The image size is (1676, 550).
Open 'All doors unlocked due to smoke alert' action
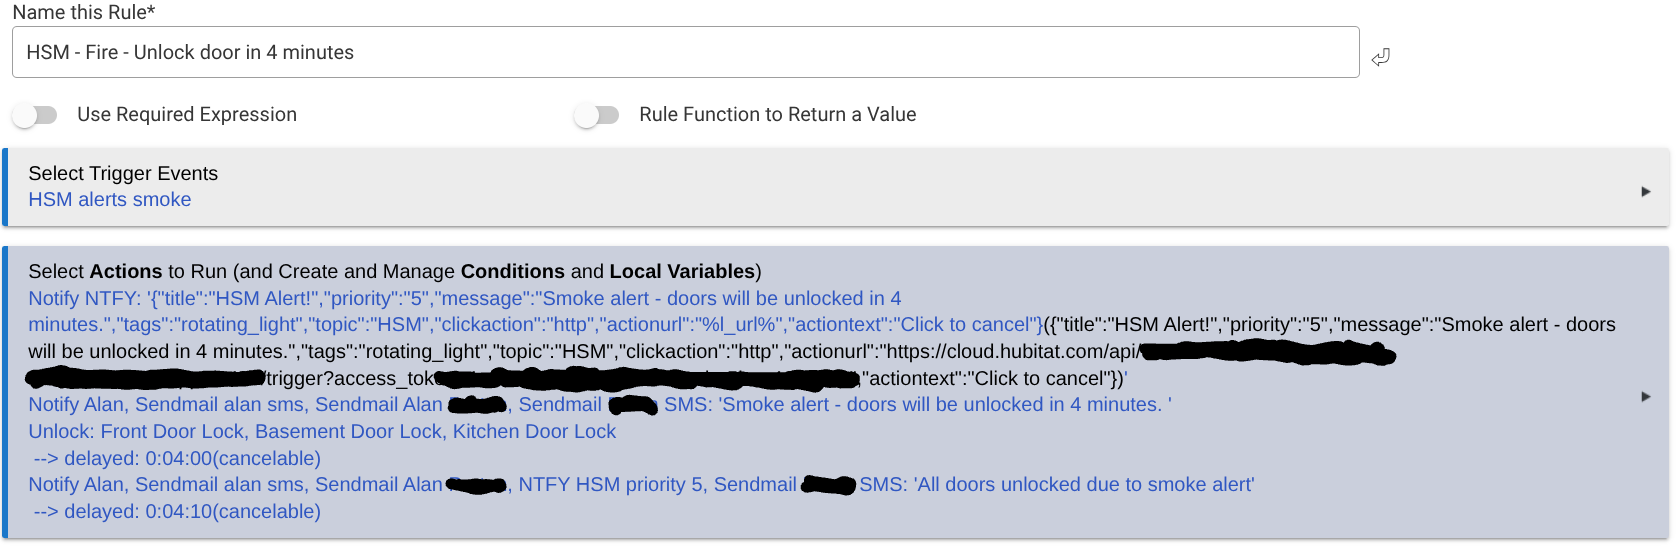pos(641,484)
